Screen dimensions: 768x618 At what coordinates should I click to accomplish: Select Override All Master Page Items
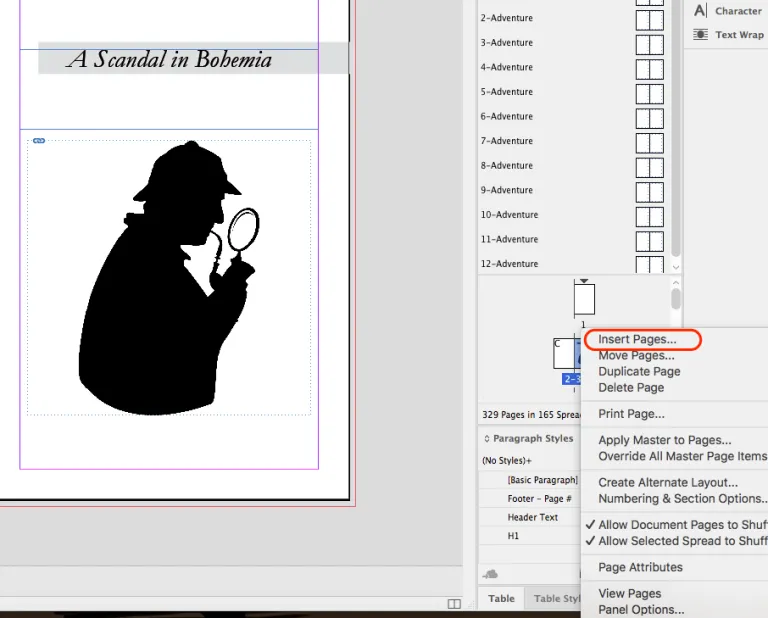683,456
